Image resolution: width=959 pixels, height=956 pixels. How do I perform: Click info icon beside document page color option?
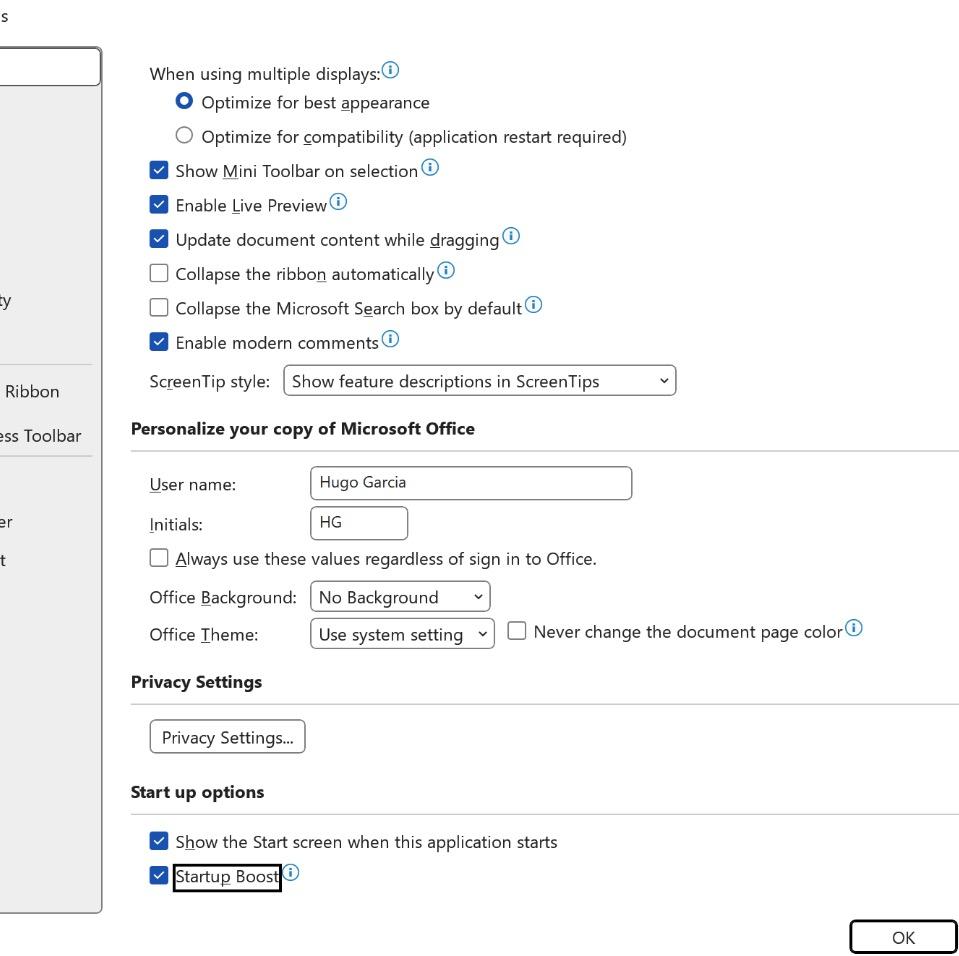point(854,628)
